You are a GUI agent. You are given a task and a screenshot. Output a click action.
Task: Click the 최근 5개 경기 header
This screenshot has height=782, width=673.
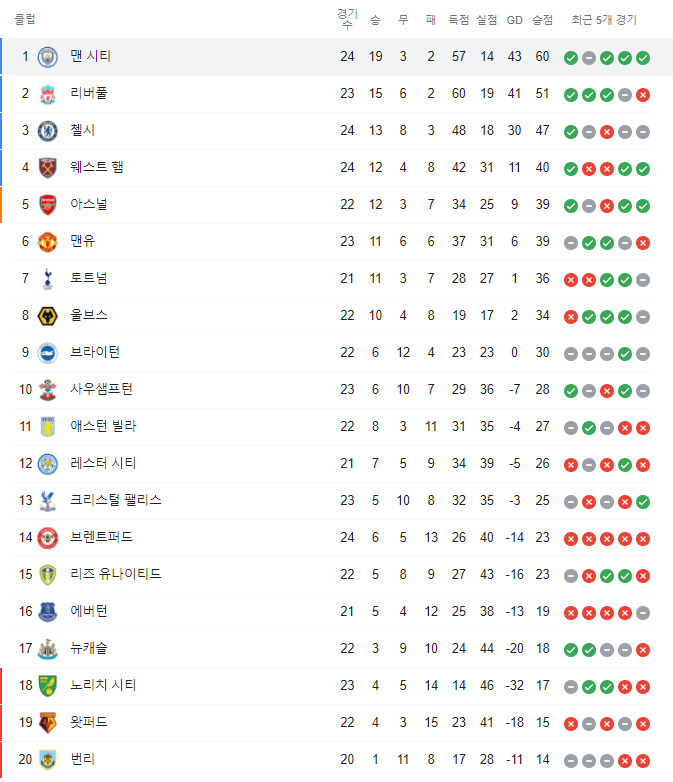tap(604, 20)
